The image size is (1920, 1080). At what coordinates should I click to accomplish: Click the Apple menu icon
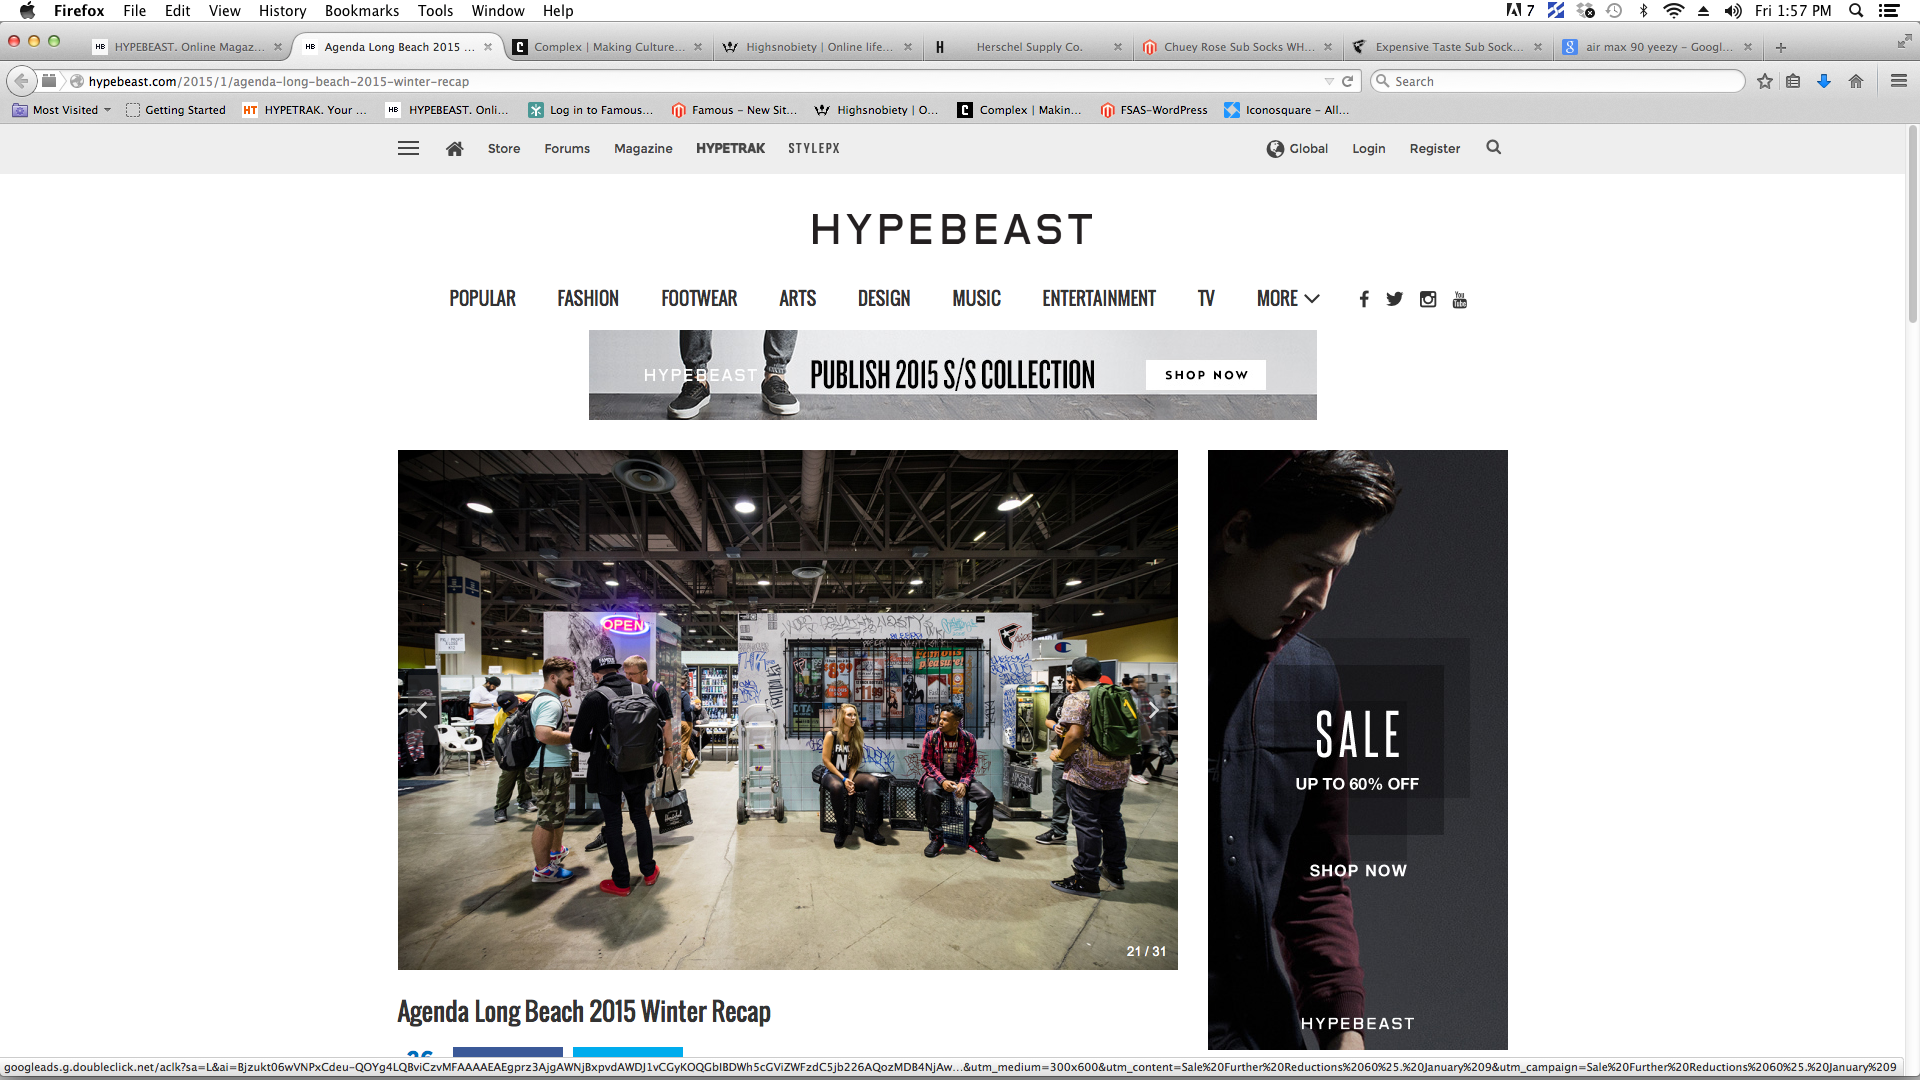[27, 10]
